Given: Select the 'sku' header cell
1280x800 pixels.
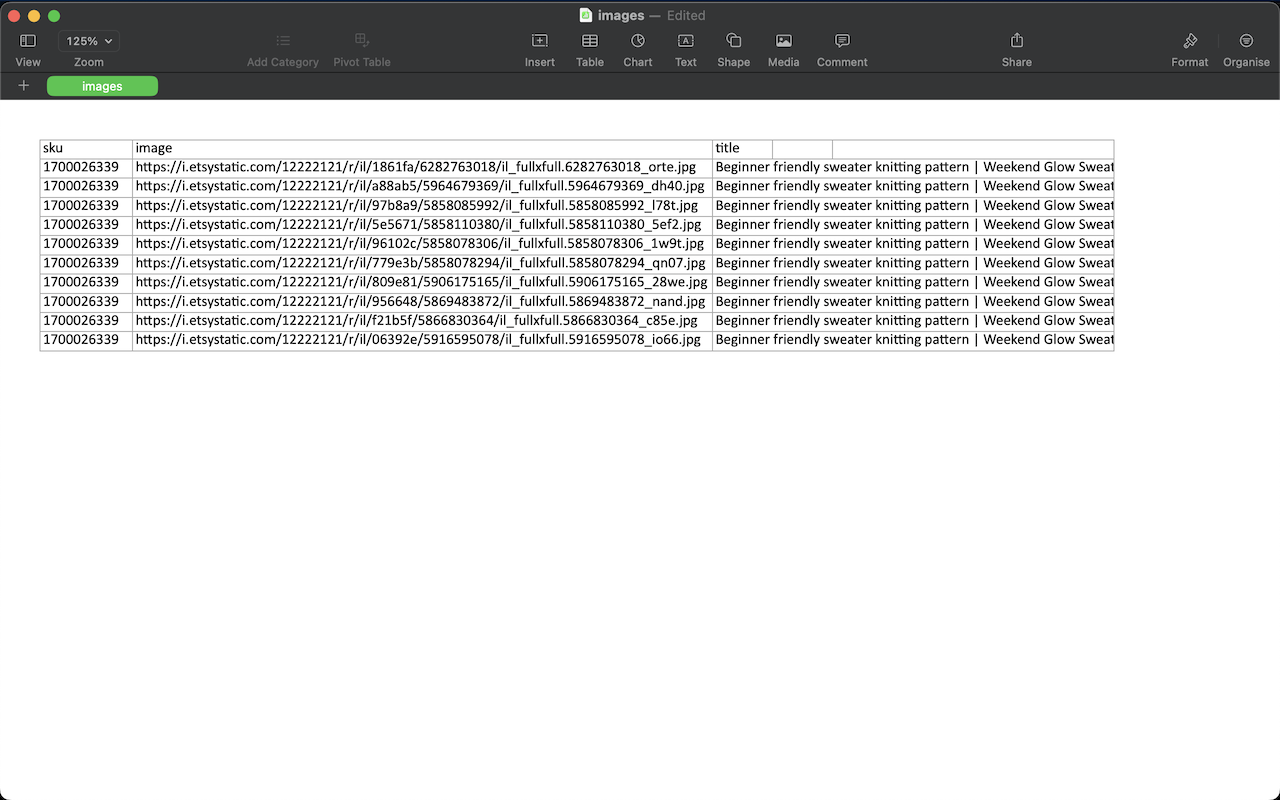Looking at the screenshot, I should click(x=86, y=149).
